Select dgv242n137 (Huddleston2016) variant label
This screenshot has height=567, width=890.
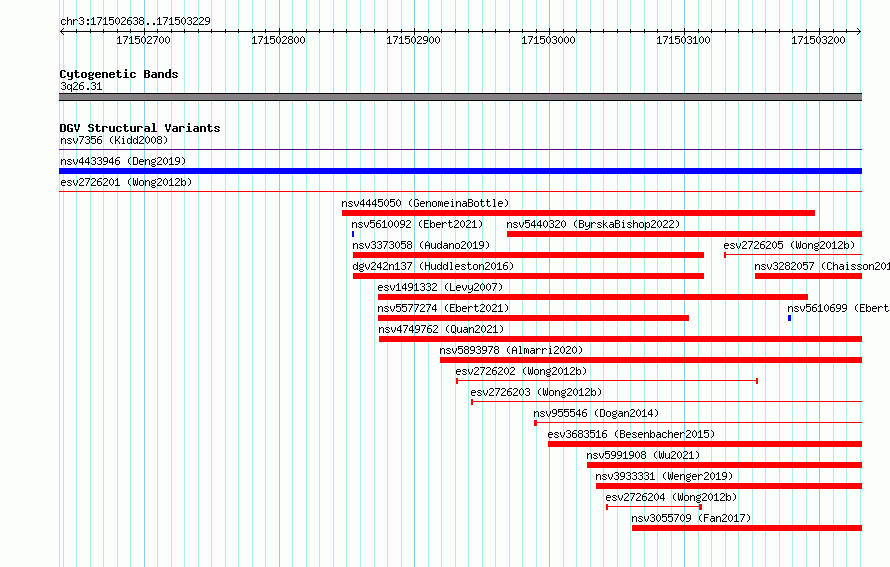point(433,266)
